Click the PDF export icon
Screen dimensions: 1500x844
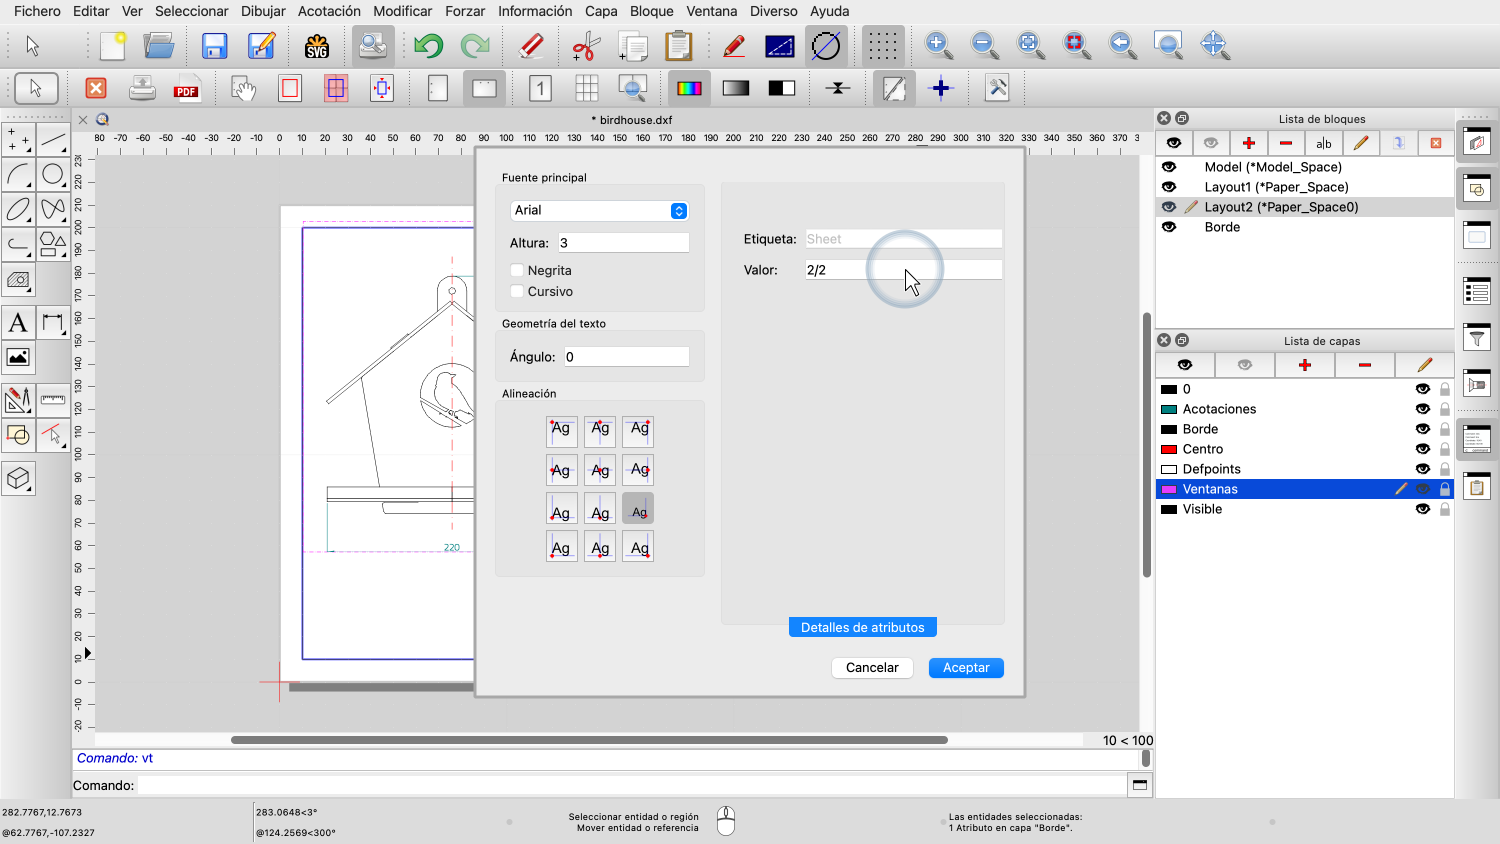[x=187, y=89]
